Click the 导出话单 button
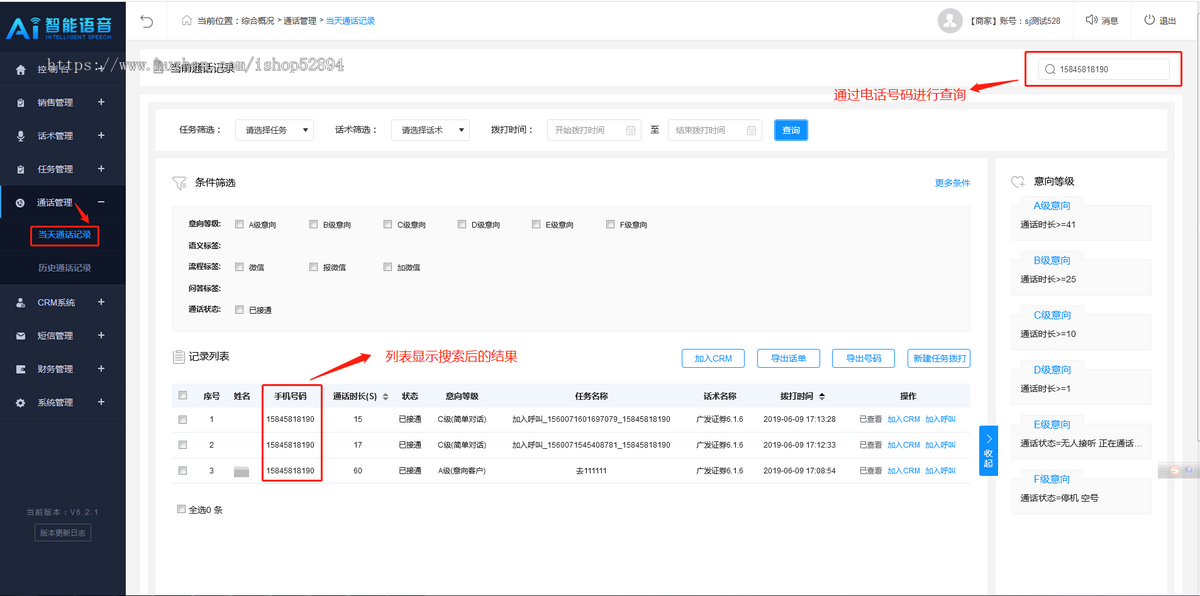This screenshot has height=596, width=1200. pyautogui.click(x=789, y=358)
